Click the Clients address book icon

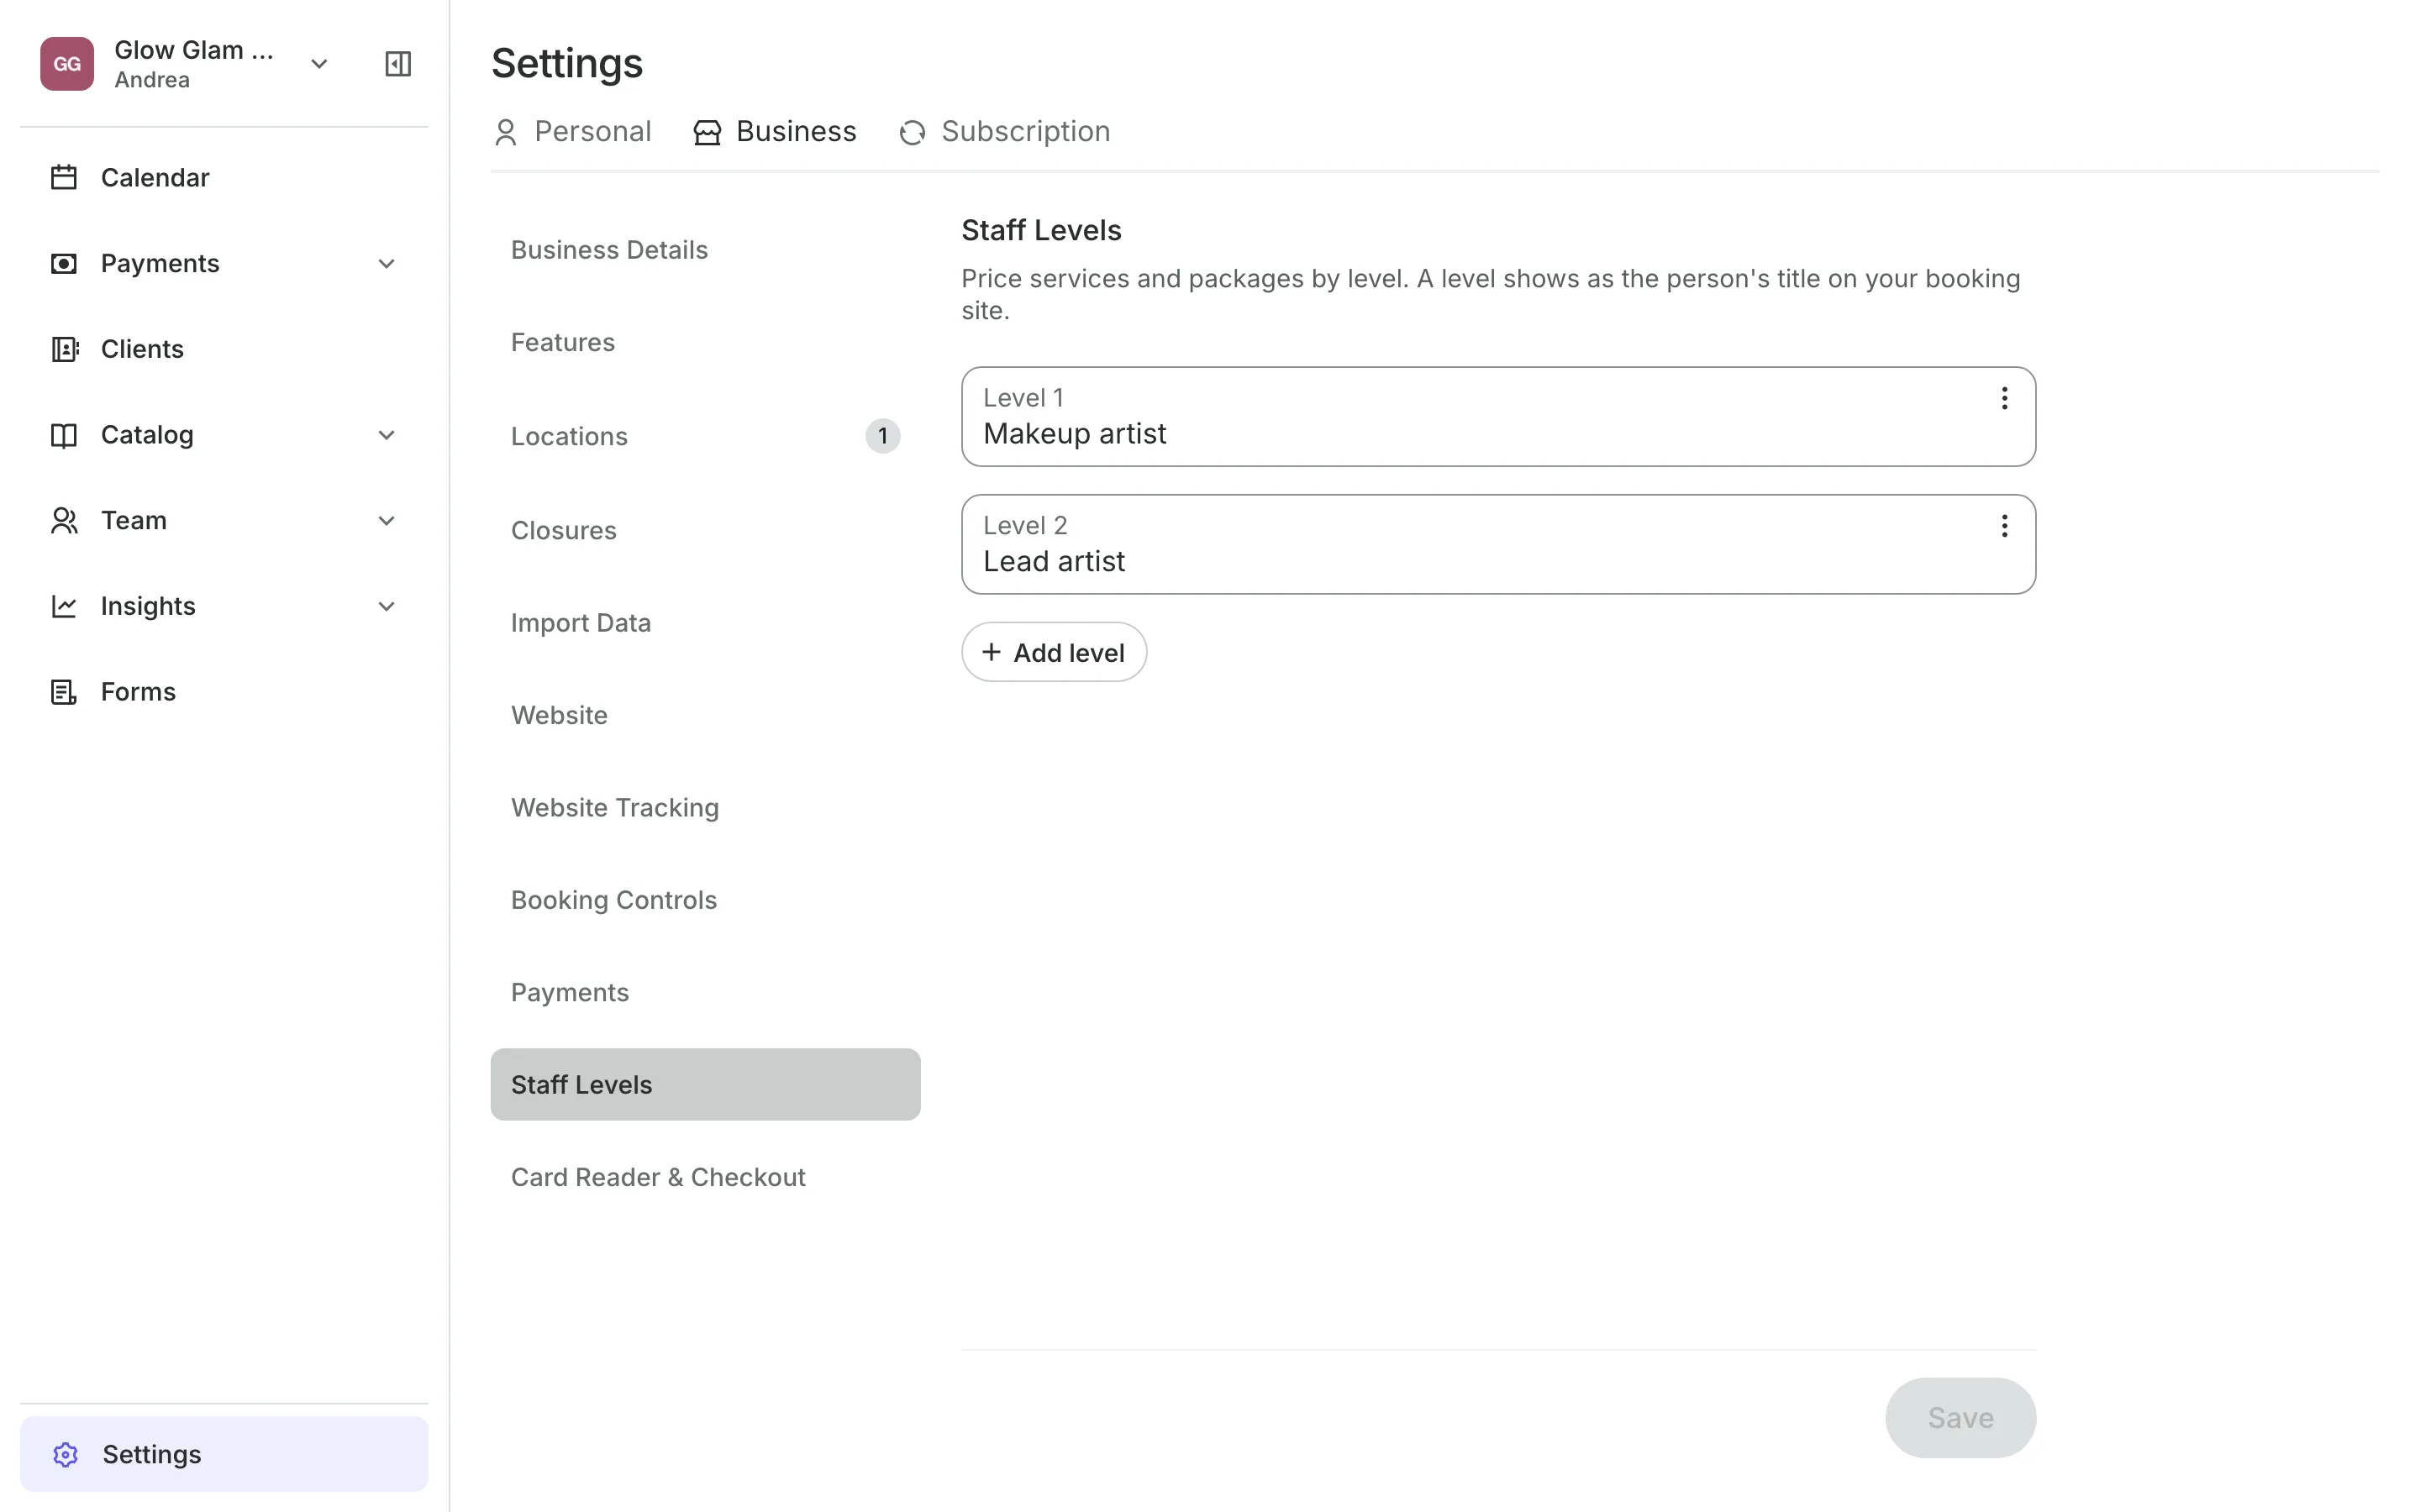pyautogui.click(x=64, y=349)
